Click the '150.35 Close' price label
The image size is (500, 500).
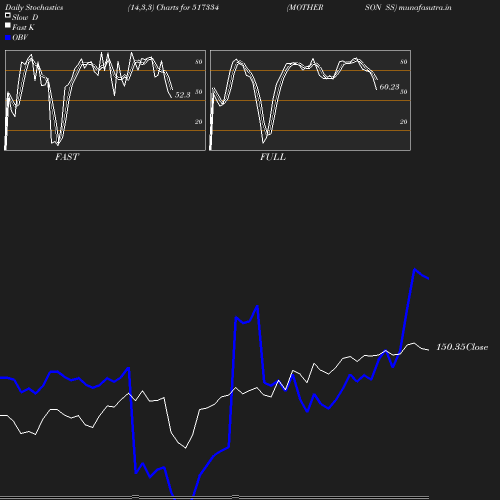point(462,347)
